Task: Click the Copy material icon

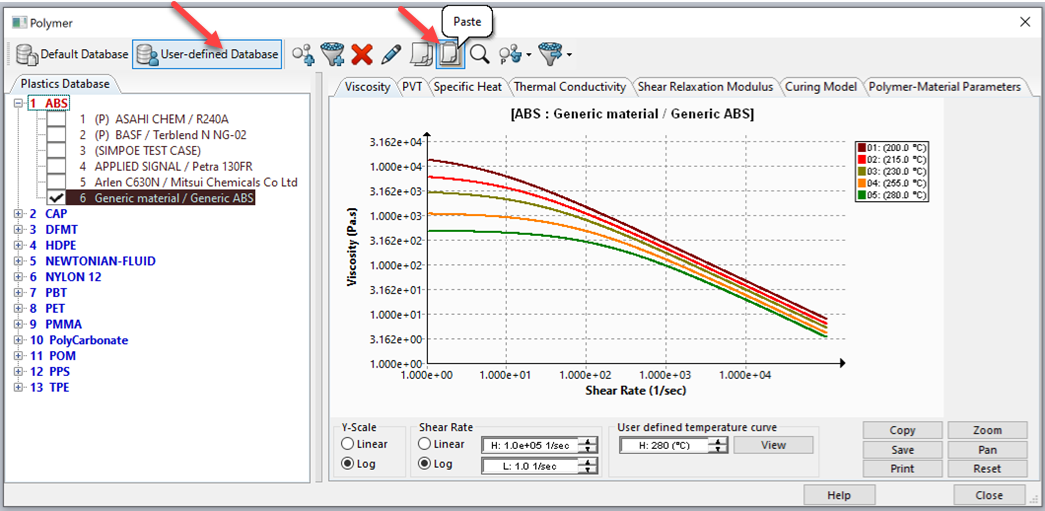Action: 423,54
